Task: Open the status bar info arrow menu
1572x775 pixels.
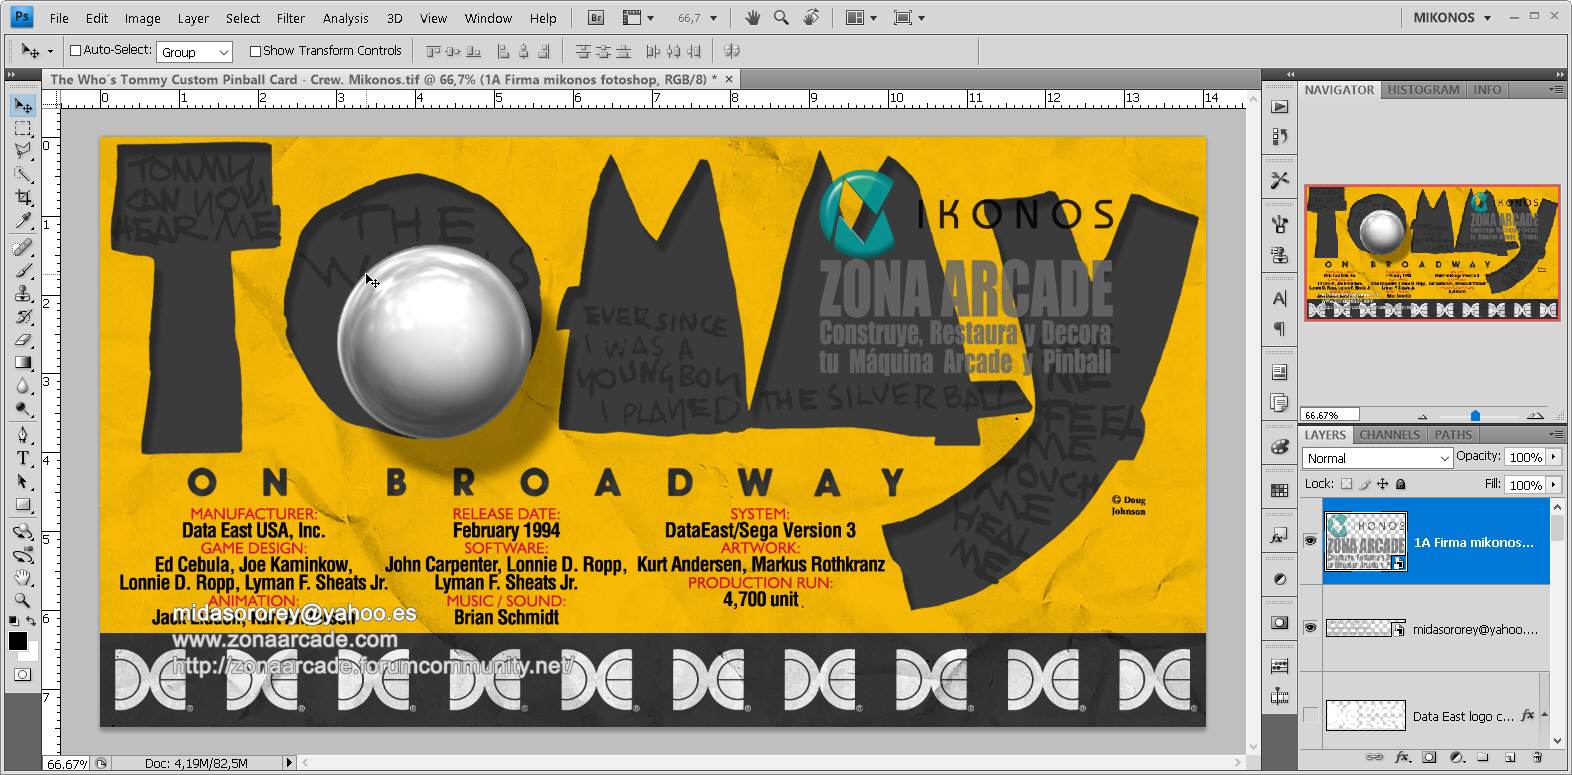Action: (289, 763)
